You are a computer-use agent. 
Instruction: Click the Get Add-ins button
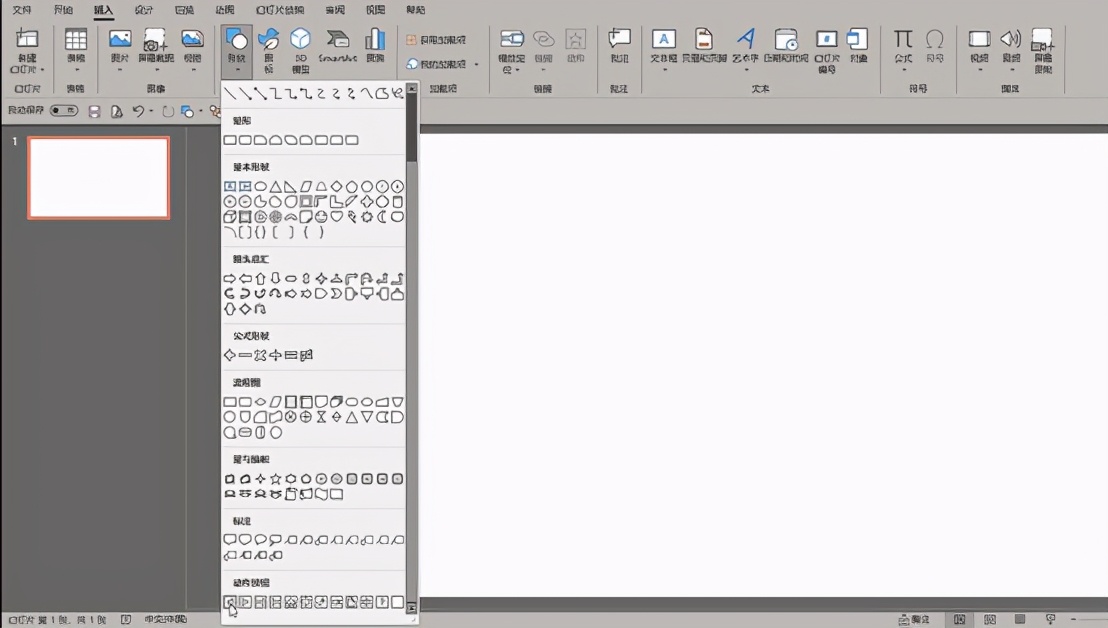tap(436, 40)
